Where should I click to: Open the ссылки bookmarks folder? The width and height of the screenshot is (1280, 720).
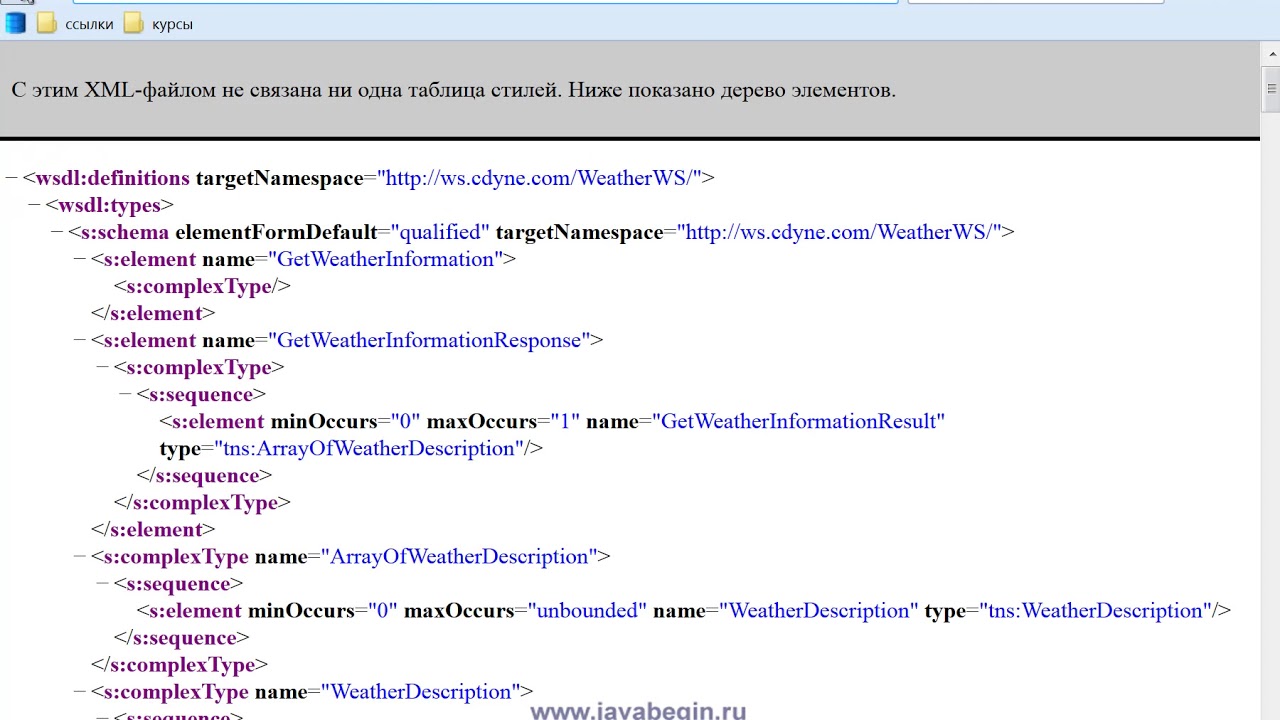click(76, 23)
